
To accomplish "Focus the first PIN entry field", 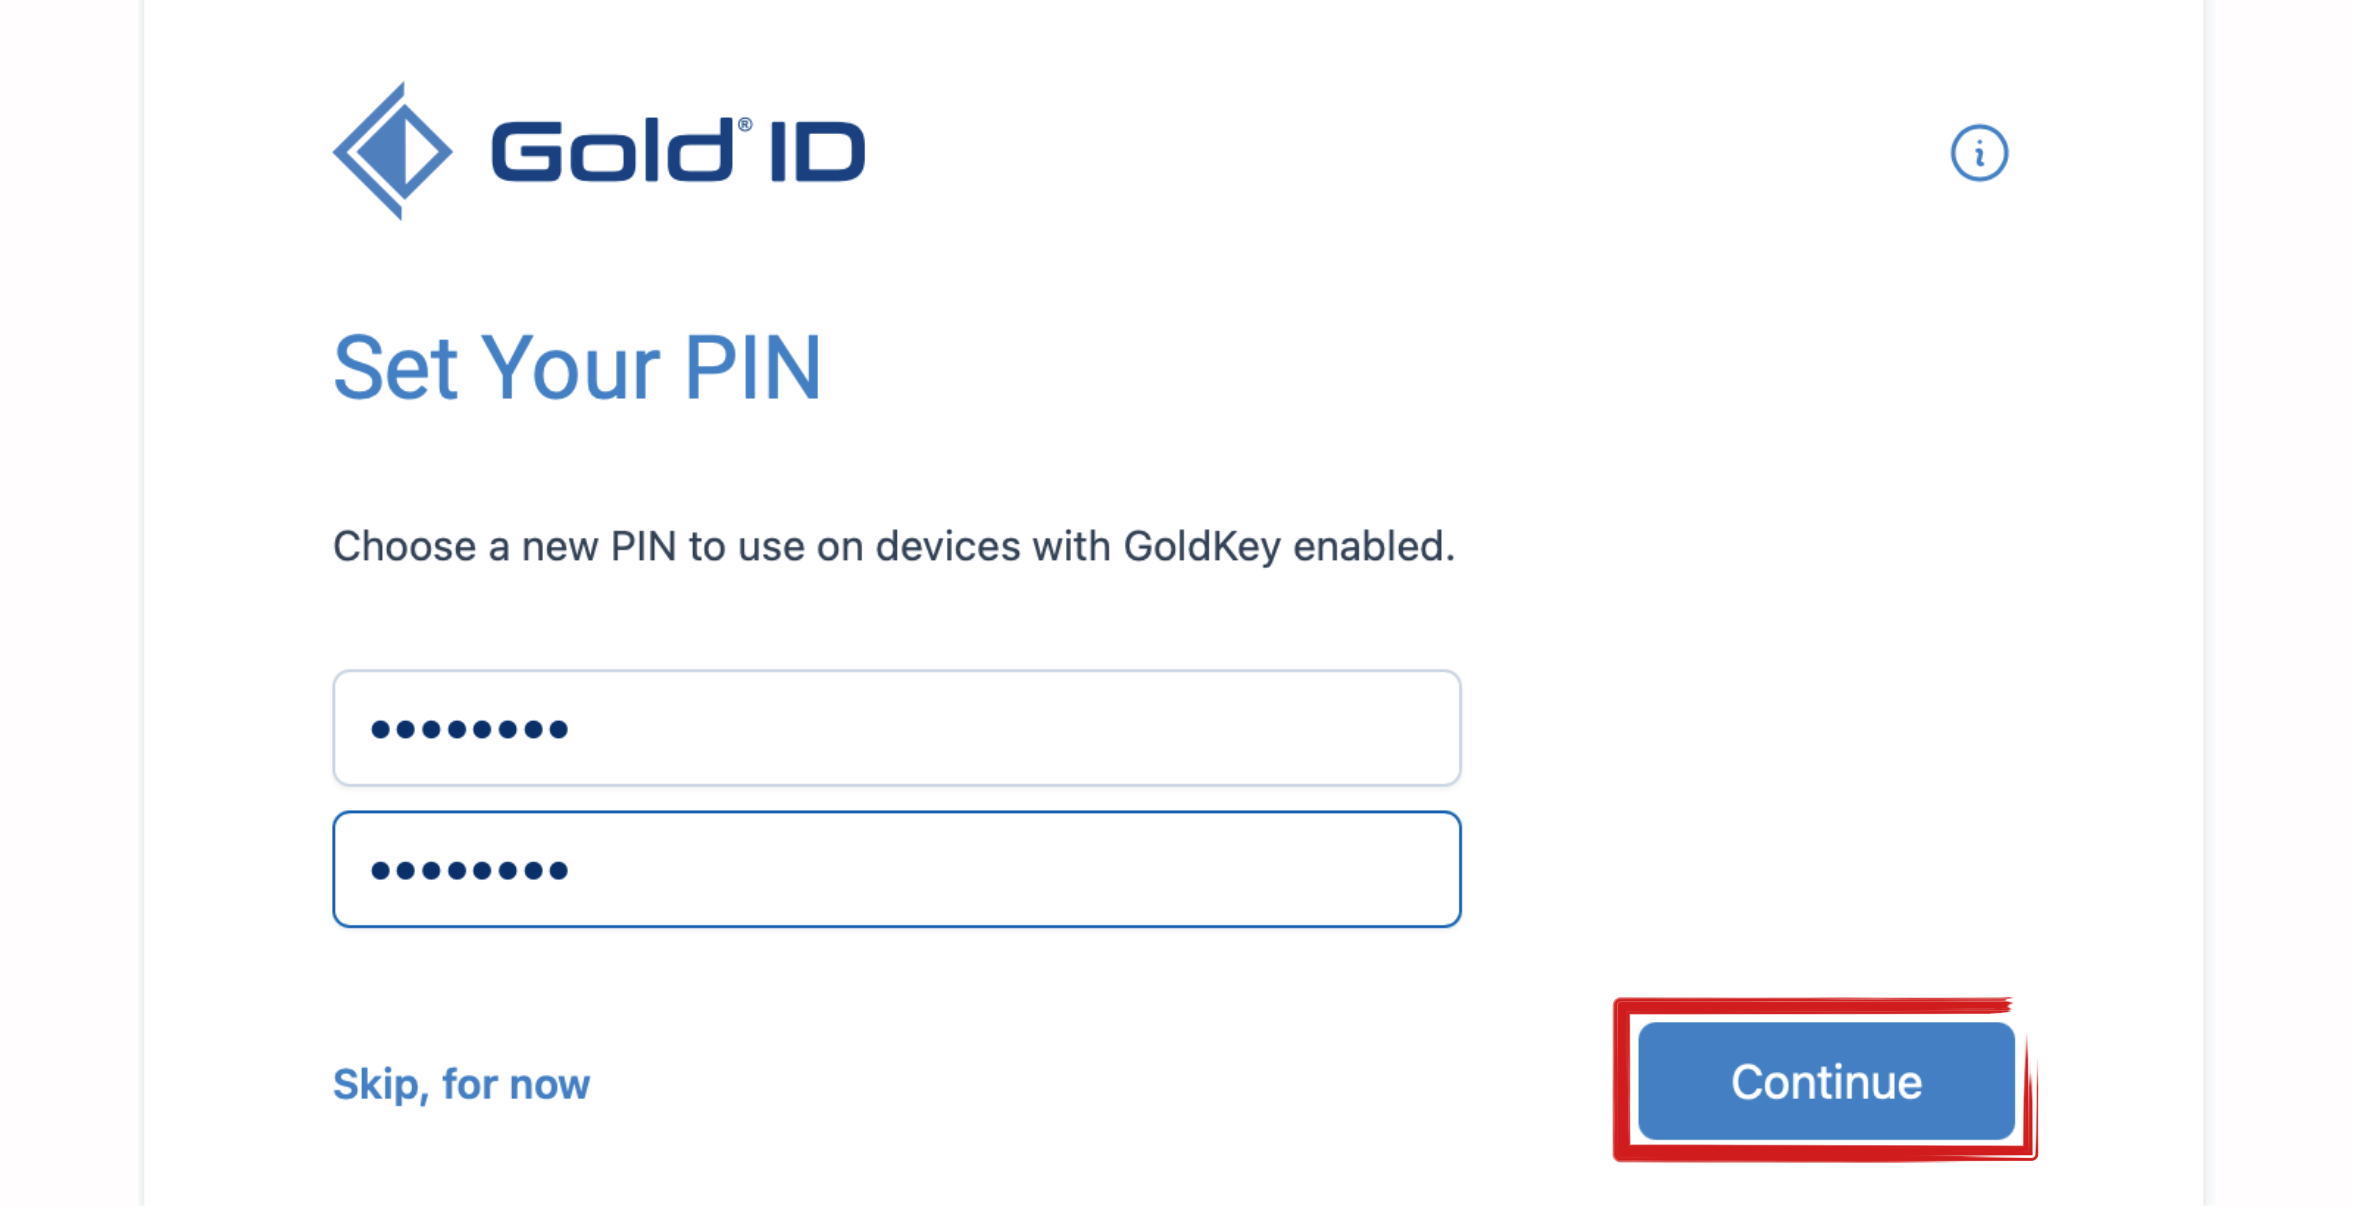I will coord(897,728).
